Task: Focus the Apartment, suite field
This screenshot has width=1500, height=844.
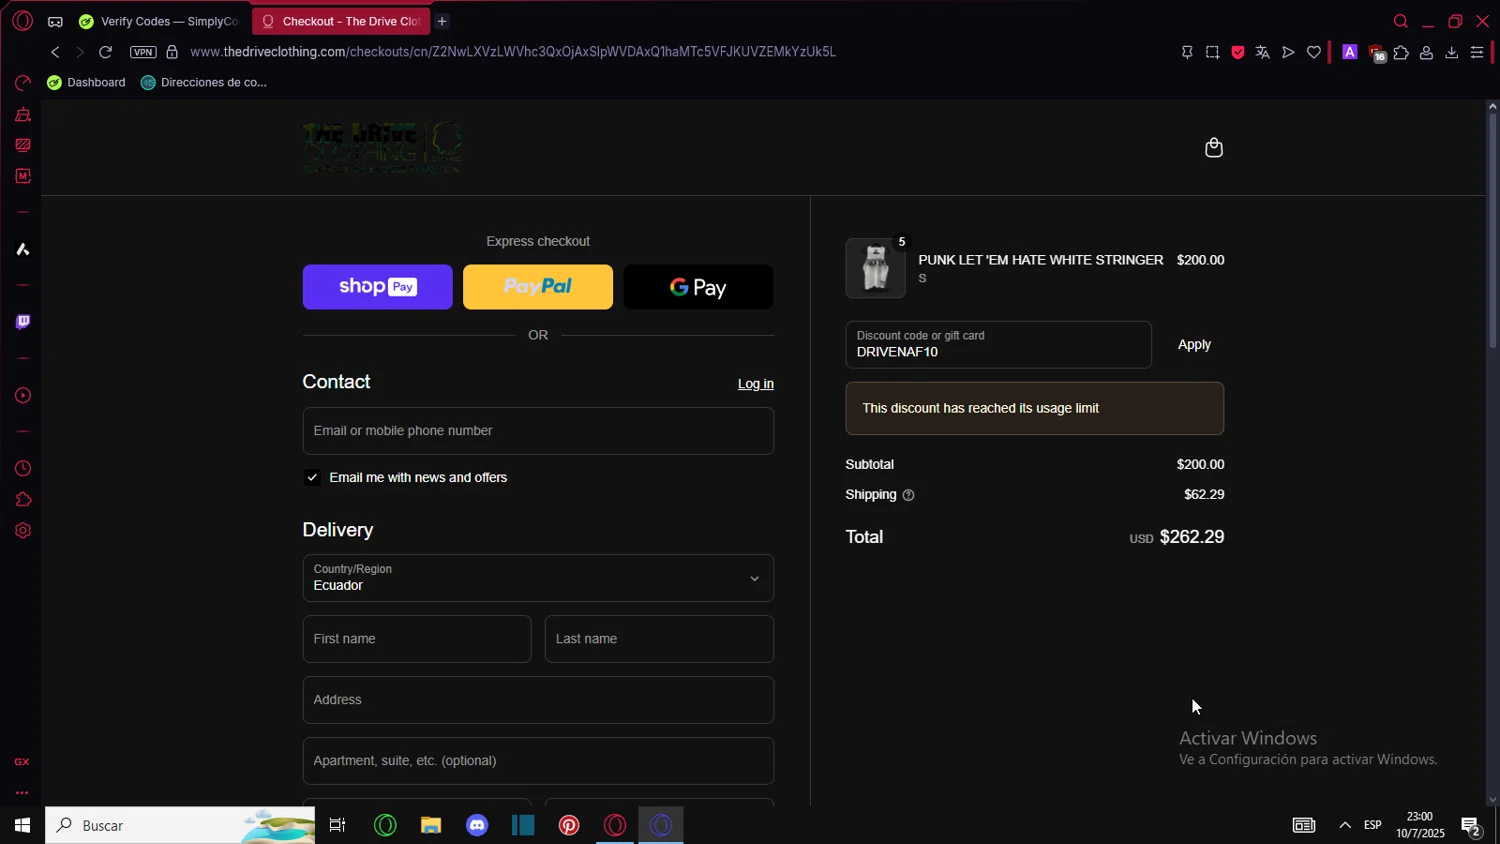Action: point(538,761)
